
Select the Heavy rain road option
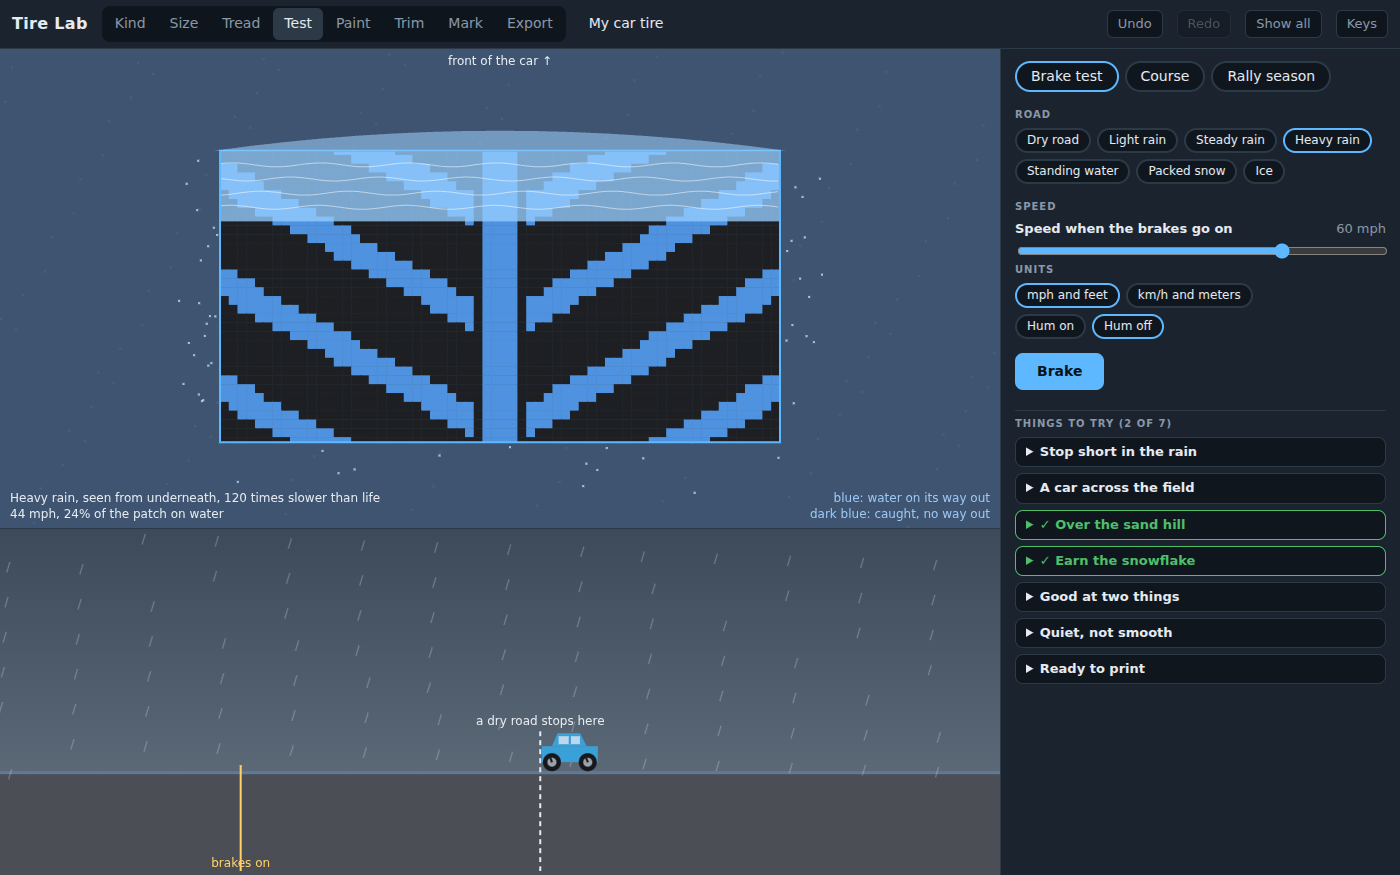[x=1327, y=140]
